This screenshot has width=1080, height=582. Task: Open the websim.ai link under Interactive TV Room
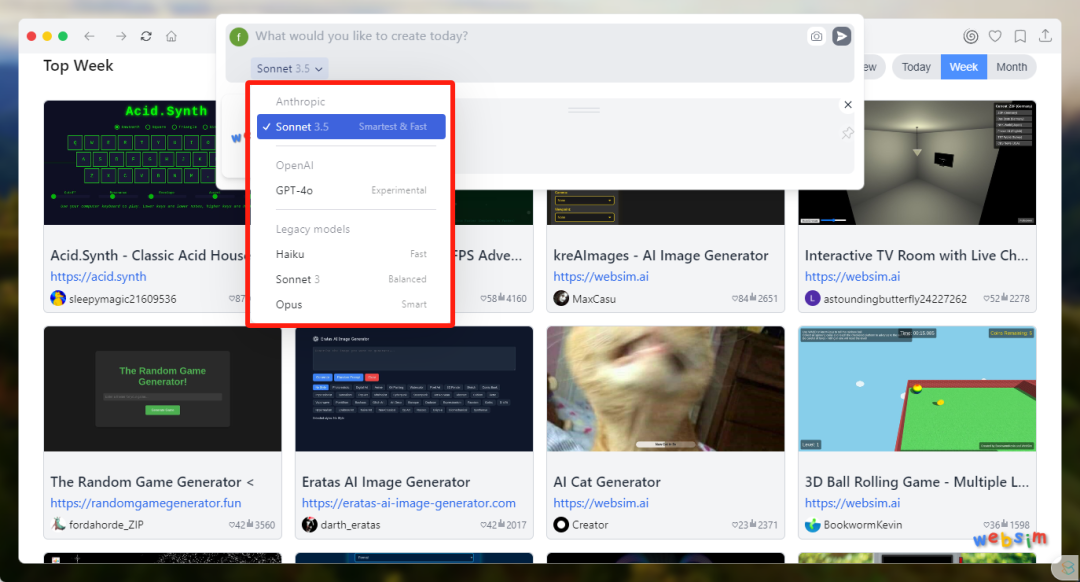click(x=853, y=276)
